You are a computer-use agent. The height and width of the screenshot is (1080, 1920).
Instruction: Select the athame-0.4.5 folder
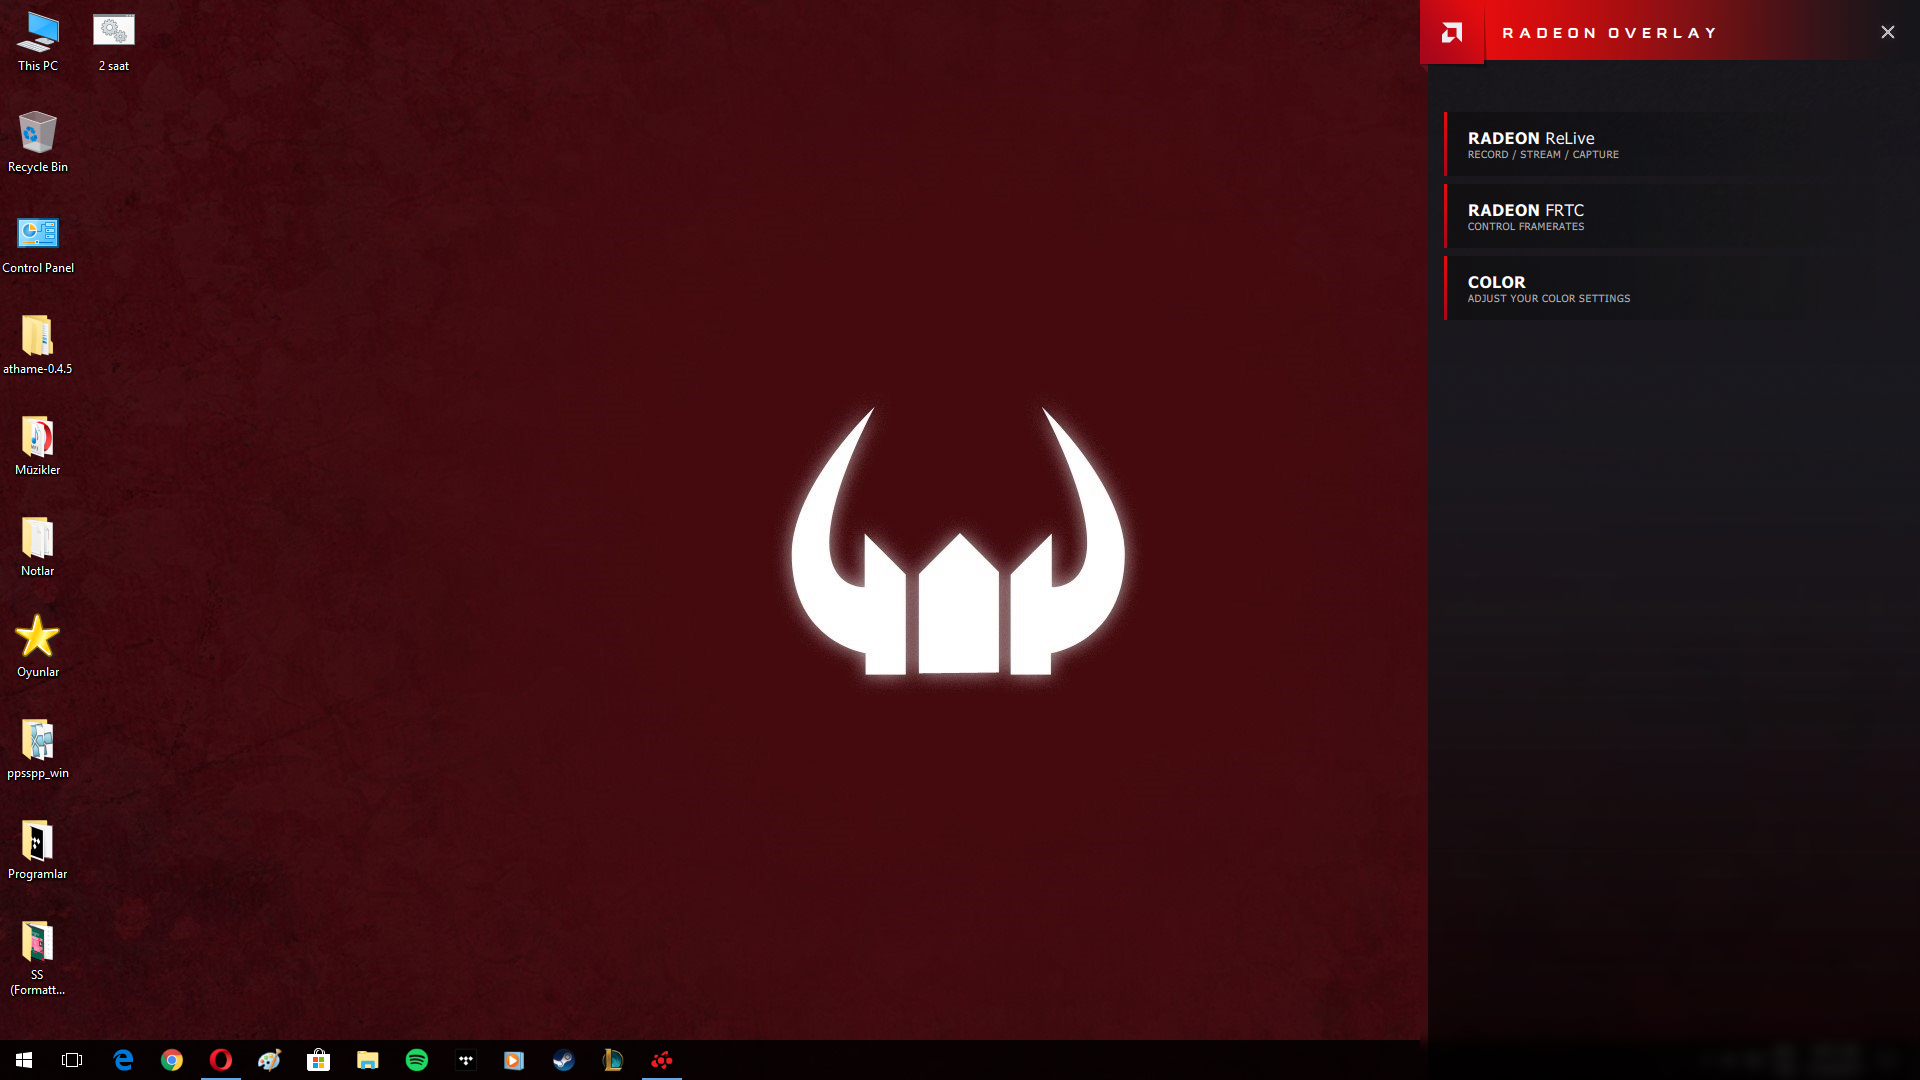(x=38, y=345)
